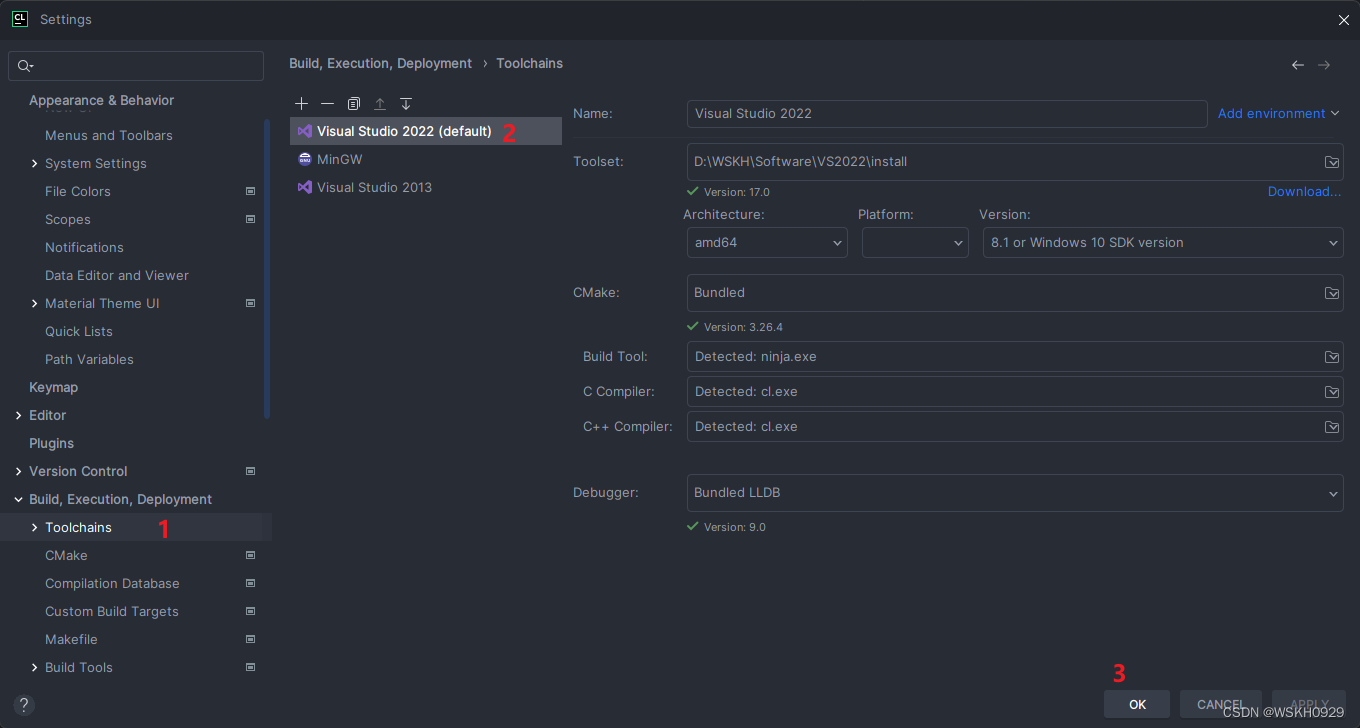Browse for Build Tool path
The width and height of the screenshot is (1360, 728).
pyautogui.click(x=1332, y=357)
